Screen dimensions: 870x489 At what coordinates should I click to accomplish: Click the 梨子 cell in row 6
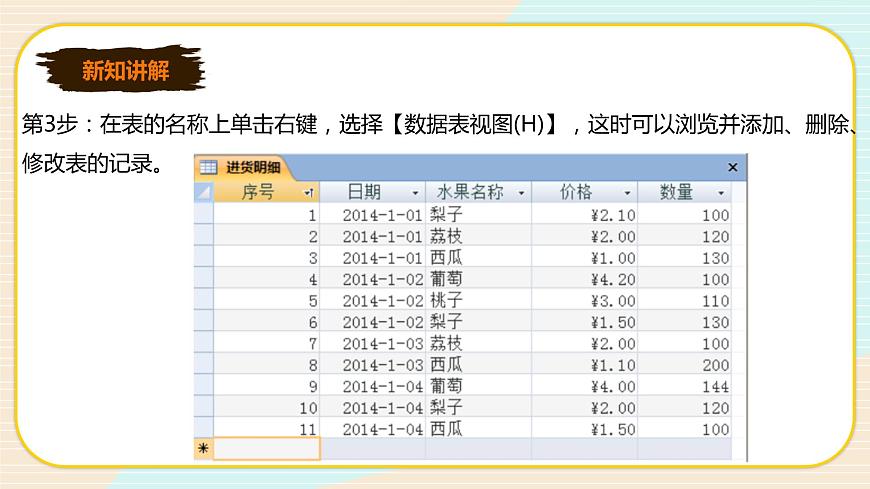[x=478, y=321]
